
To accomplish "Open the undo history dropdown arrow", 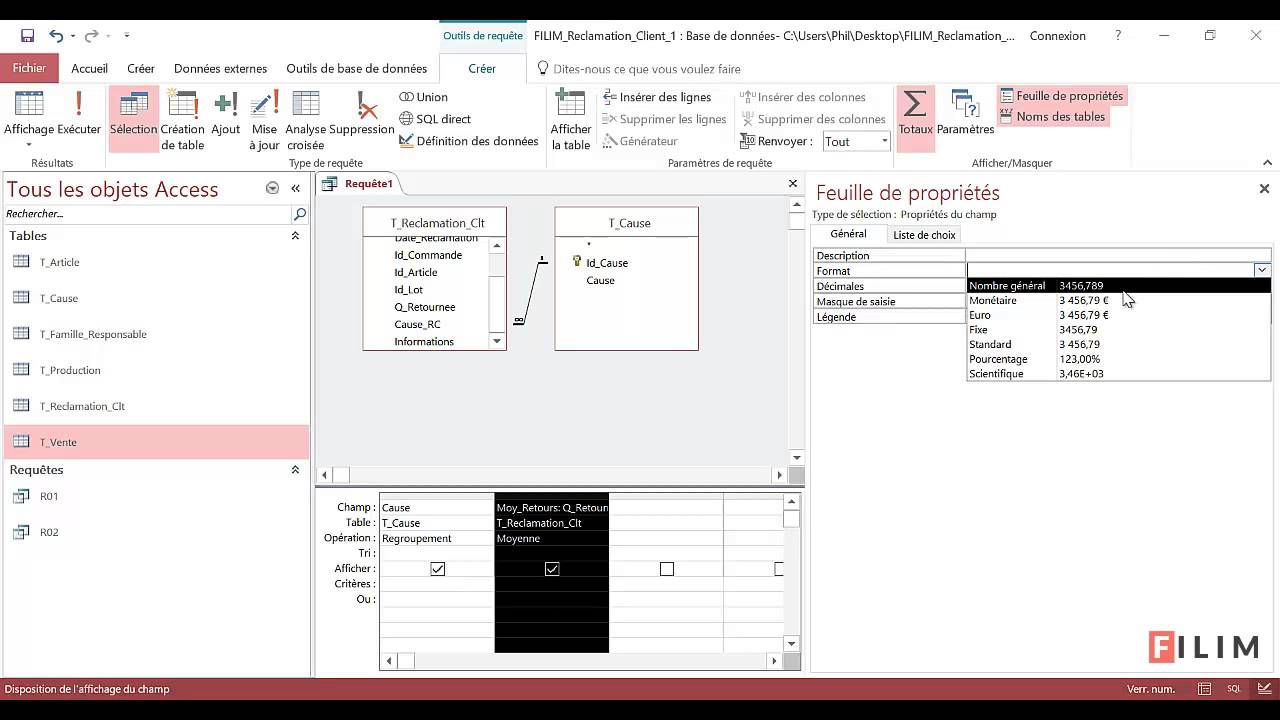I will coord(73,36).
